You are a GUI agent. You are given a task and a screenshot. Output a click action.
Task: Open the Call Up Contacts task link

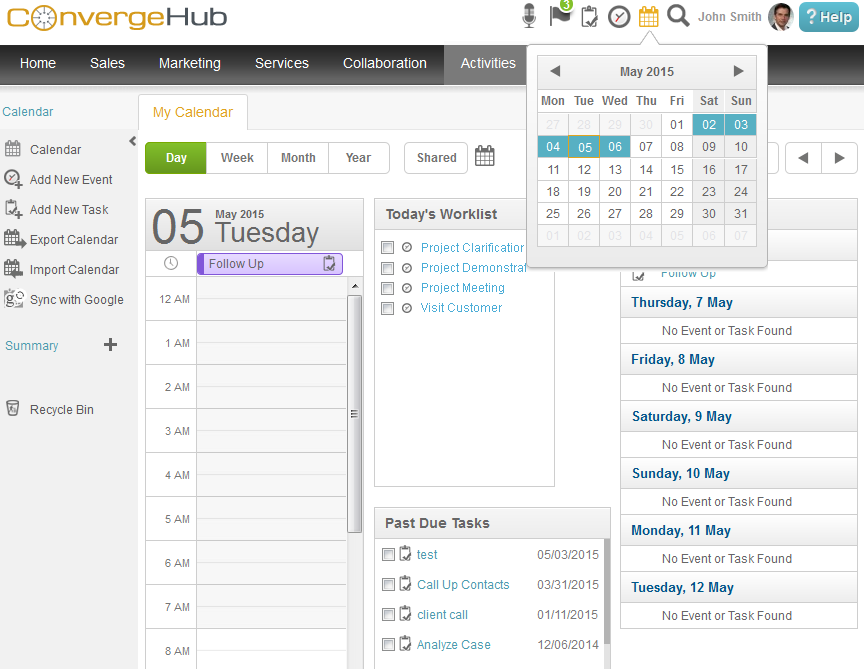(x=463, y=585)
